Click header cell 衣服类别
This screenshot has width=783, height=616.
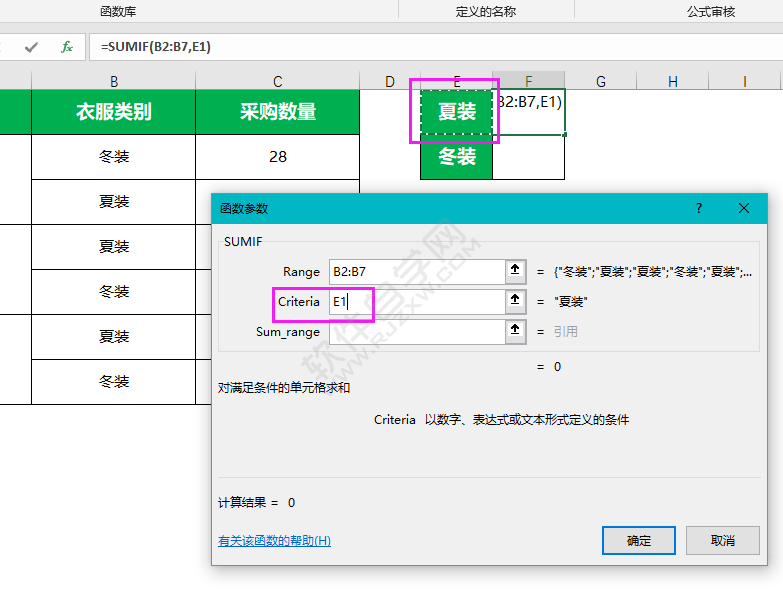pos(113,112)
